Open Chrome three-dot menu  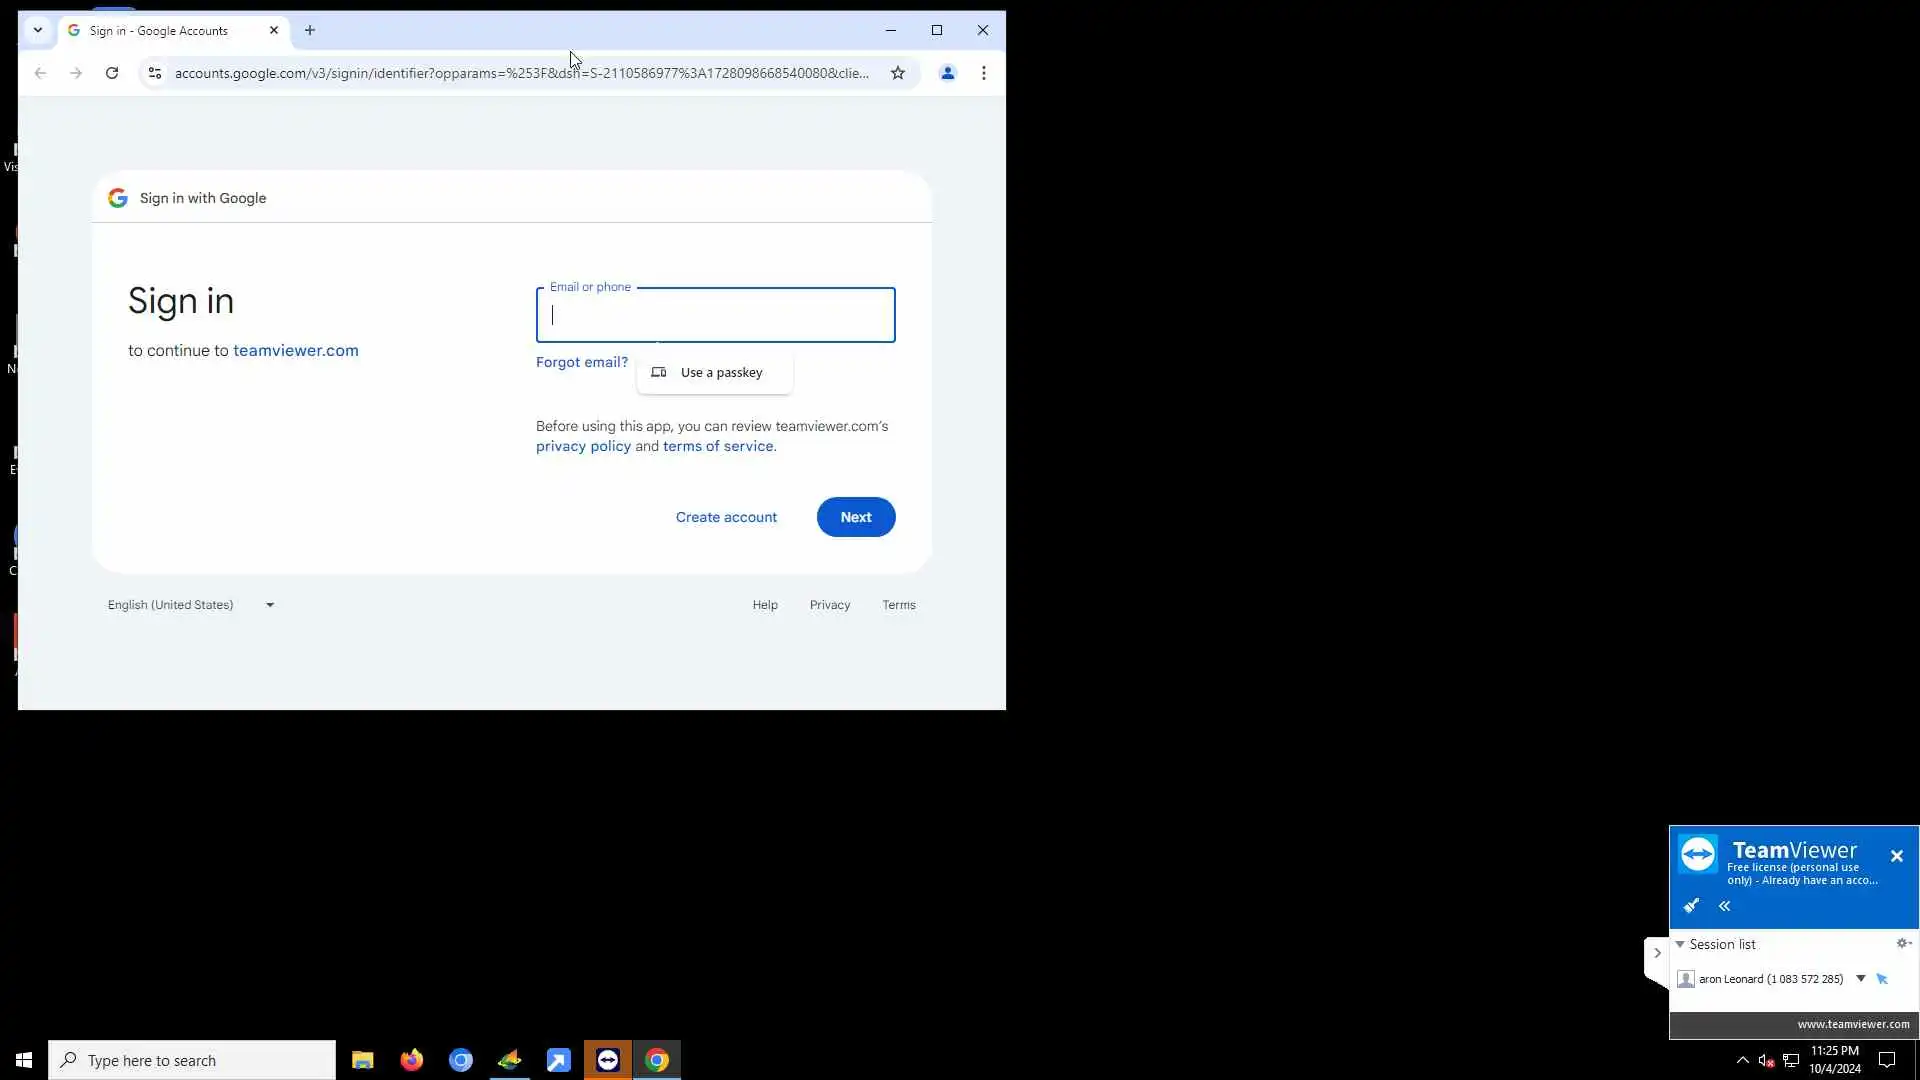click(x=983, y=73)
